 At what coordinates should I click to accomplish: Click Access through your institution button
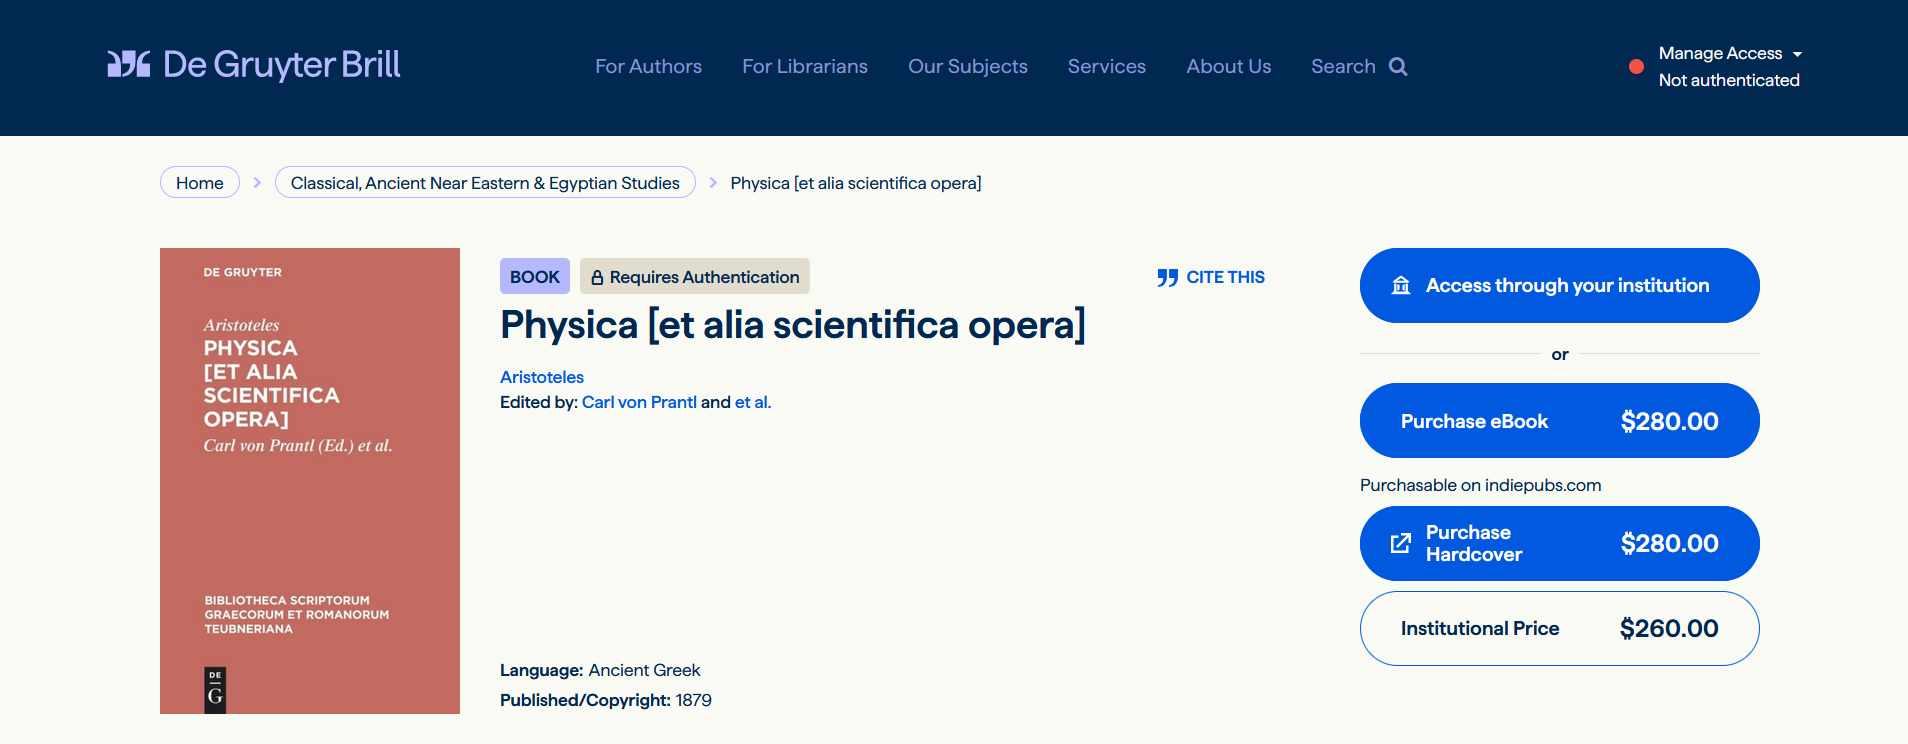(x=1560, y=286)
